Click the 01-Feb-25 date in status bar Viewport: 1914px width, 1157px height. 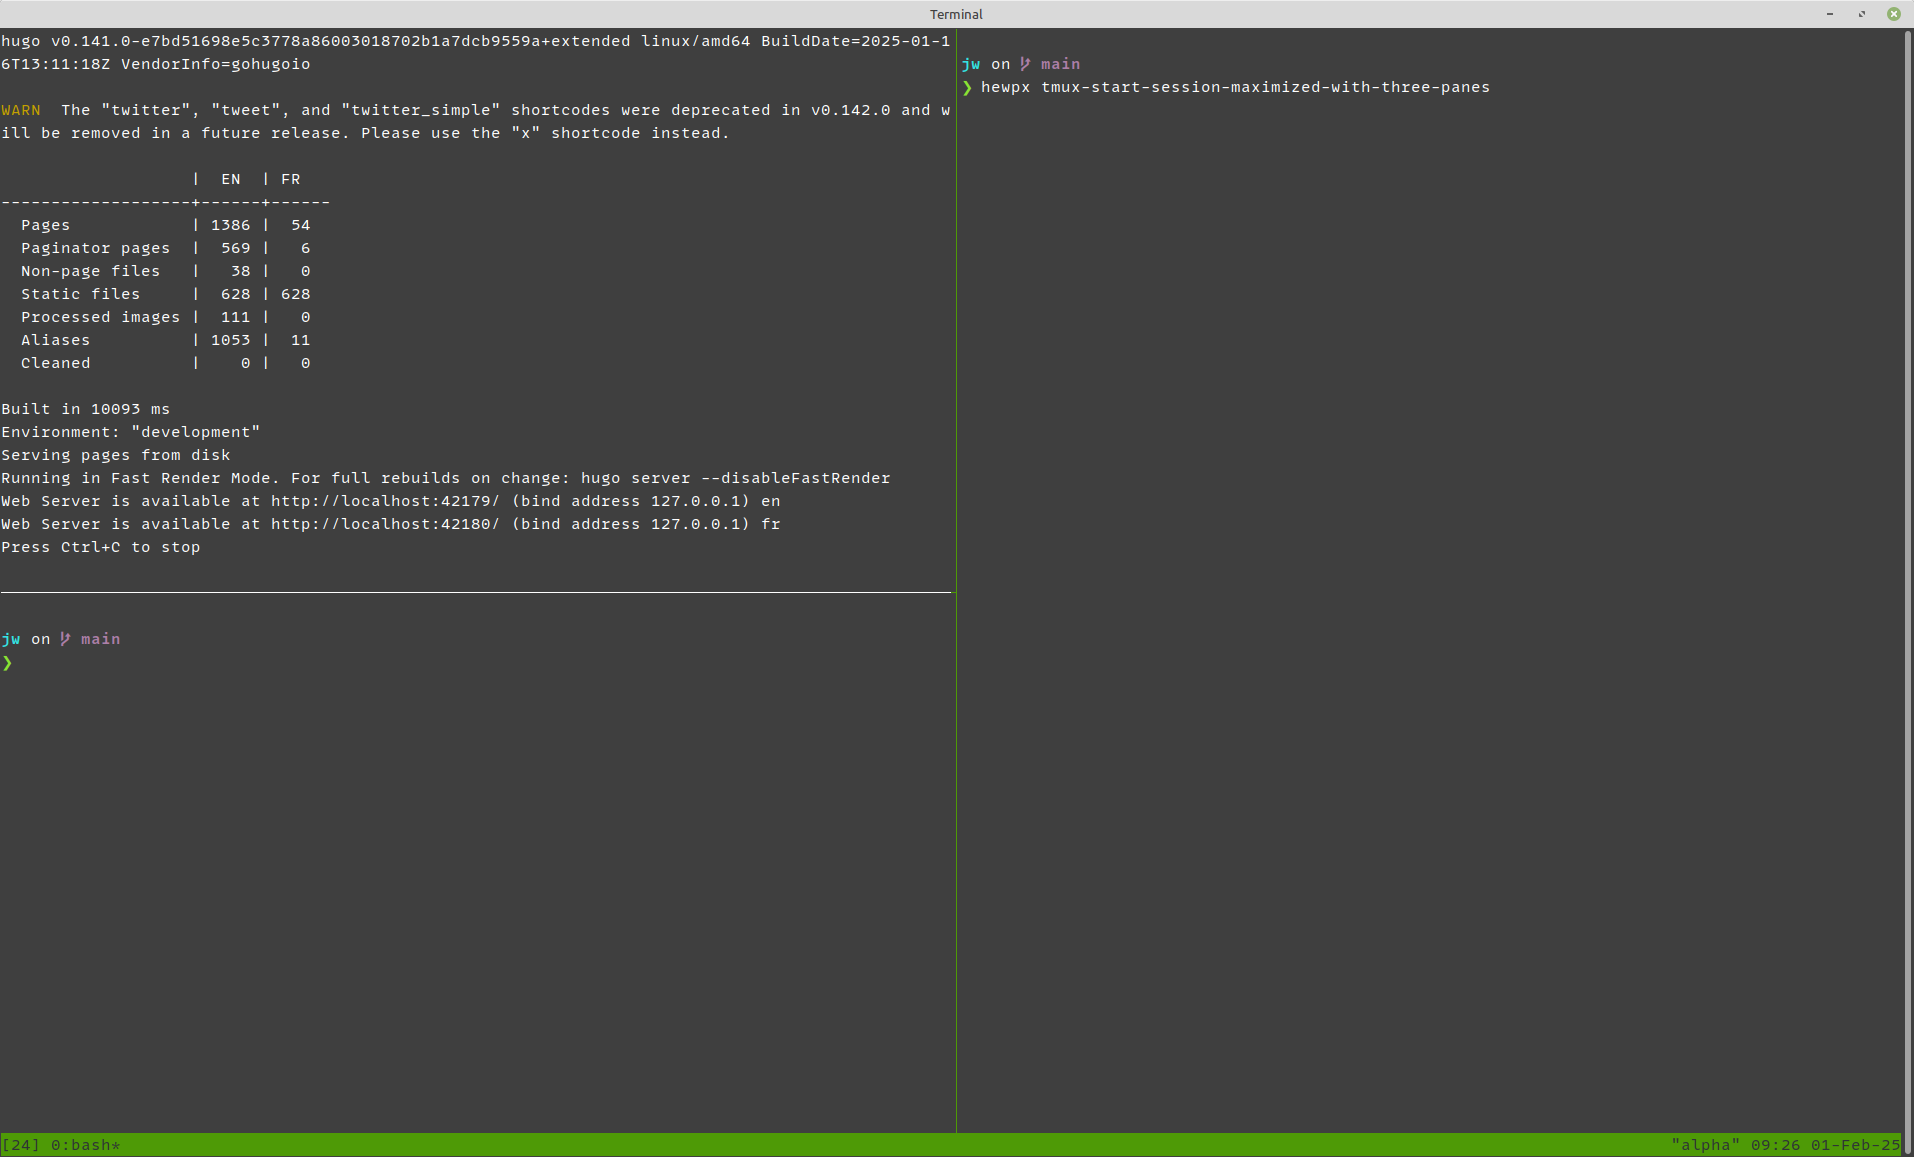(x=1855, y=1145)
